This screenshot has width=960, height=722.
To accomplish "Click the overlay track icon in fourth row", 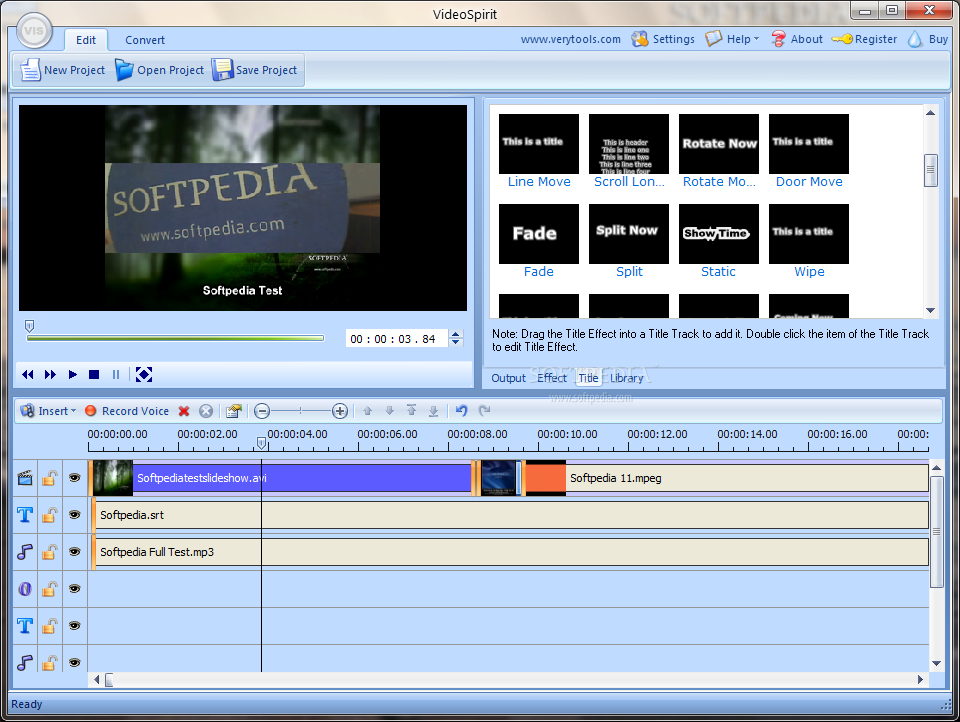I will tap(25, 589).
